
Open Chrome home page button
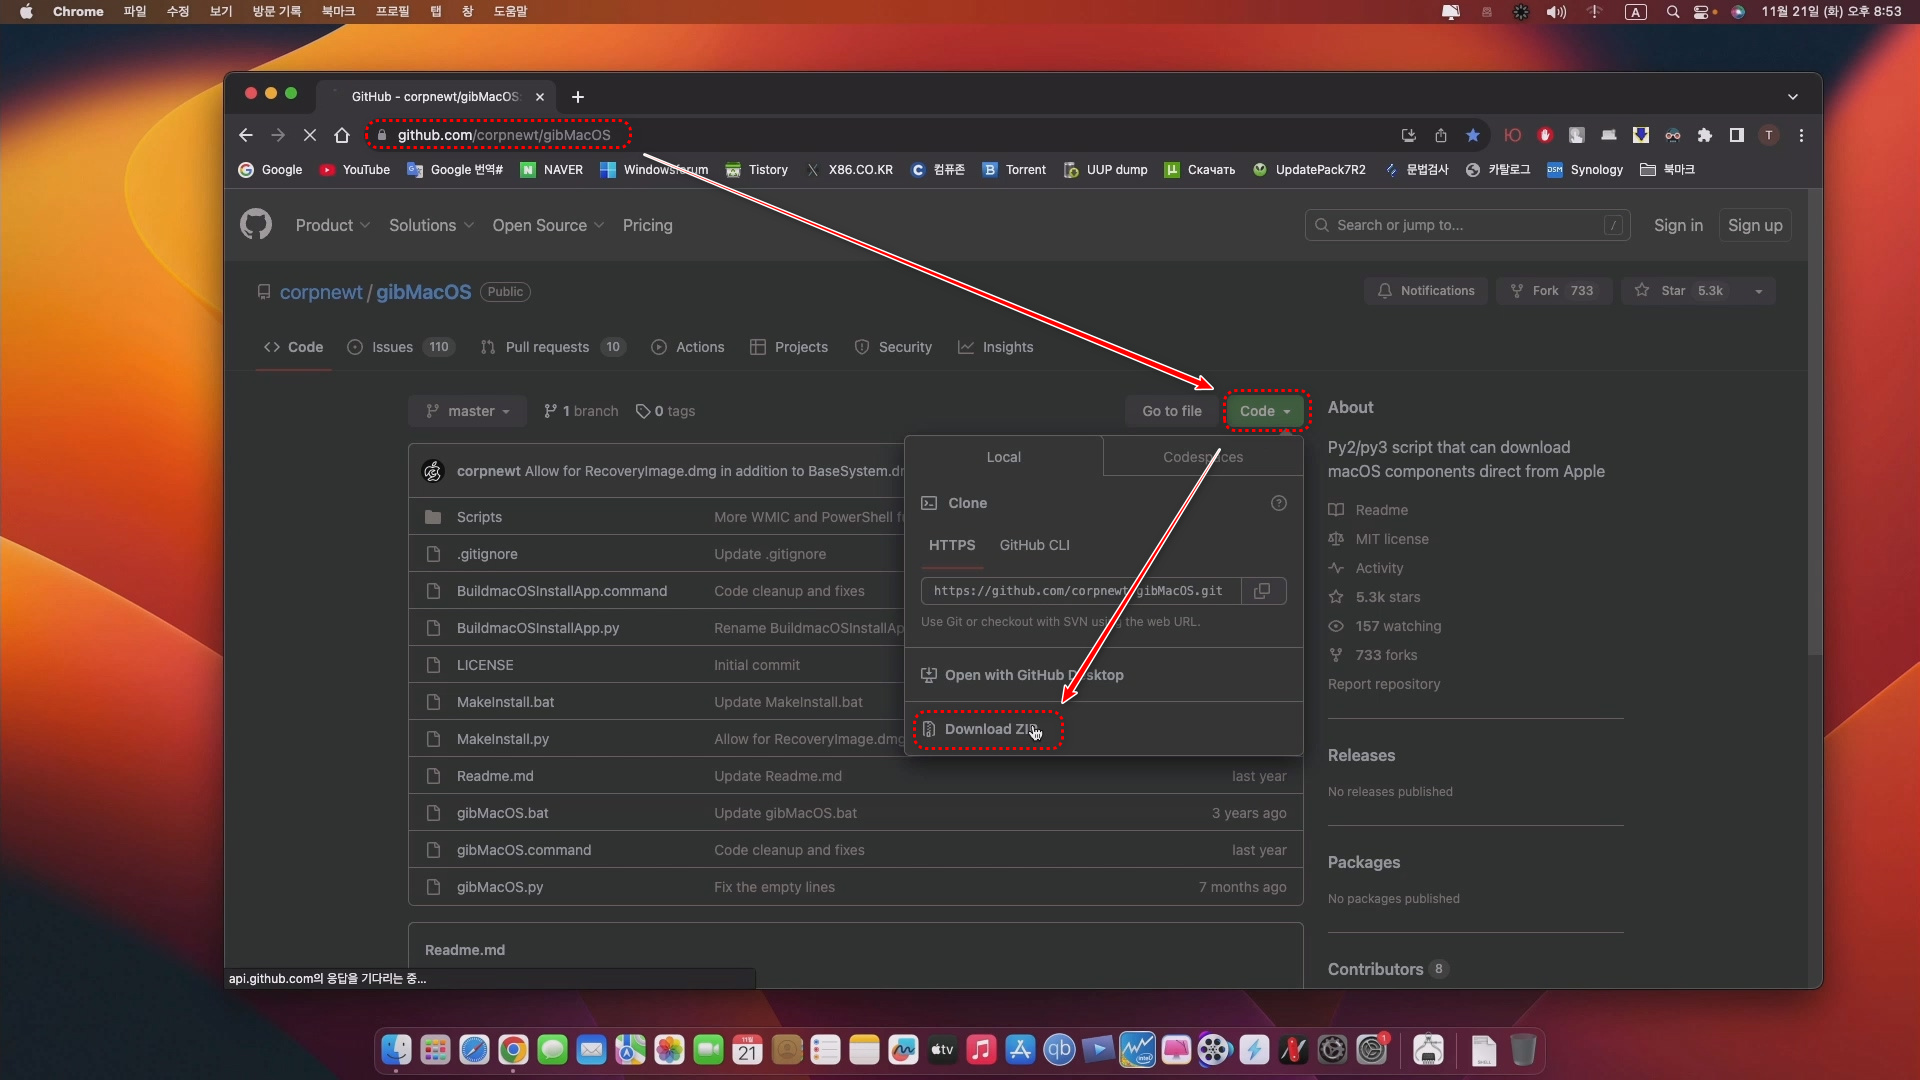[342, 135]
